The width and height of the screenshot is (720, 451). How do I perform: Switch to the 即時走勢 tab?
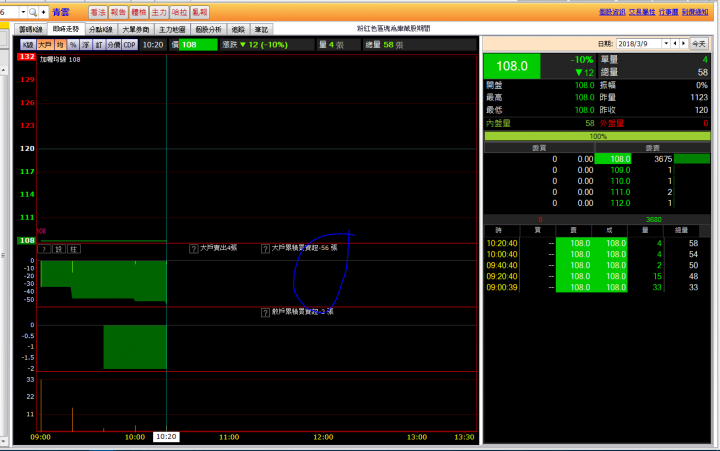(66, 29)
